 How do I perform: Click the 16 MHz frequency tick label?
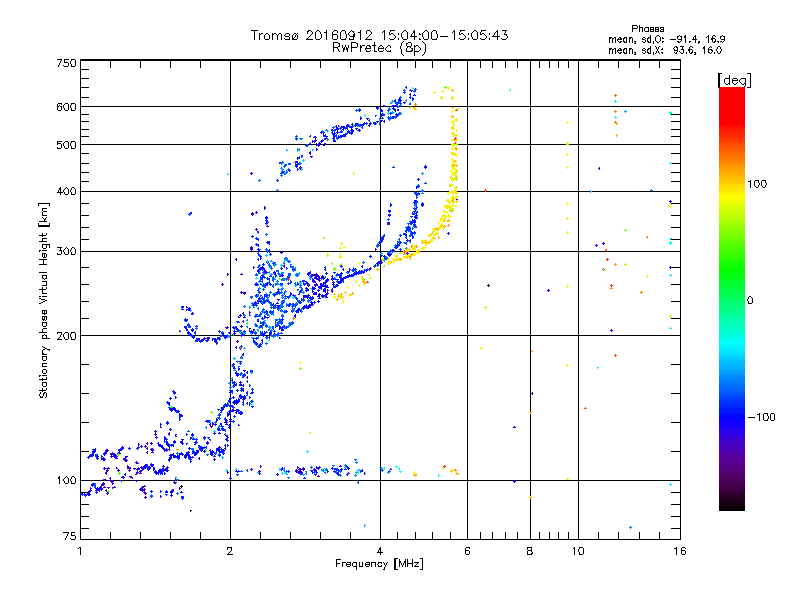680,551
